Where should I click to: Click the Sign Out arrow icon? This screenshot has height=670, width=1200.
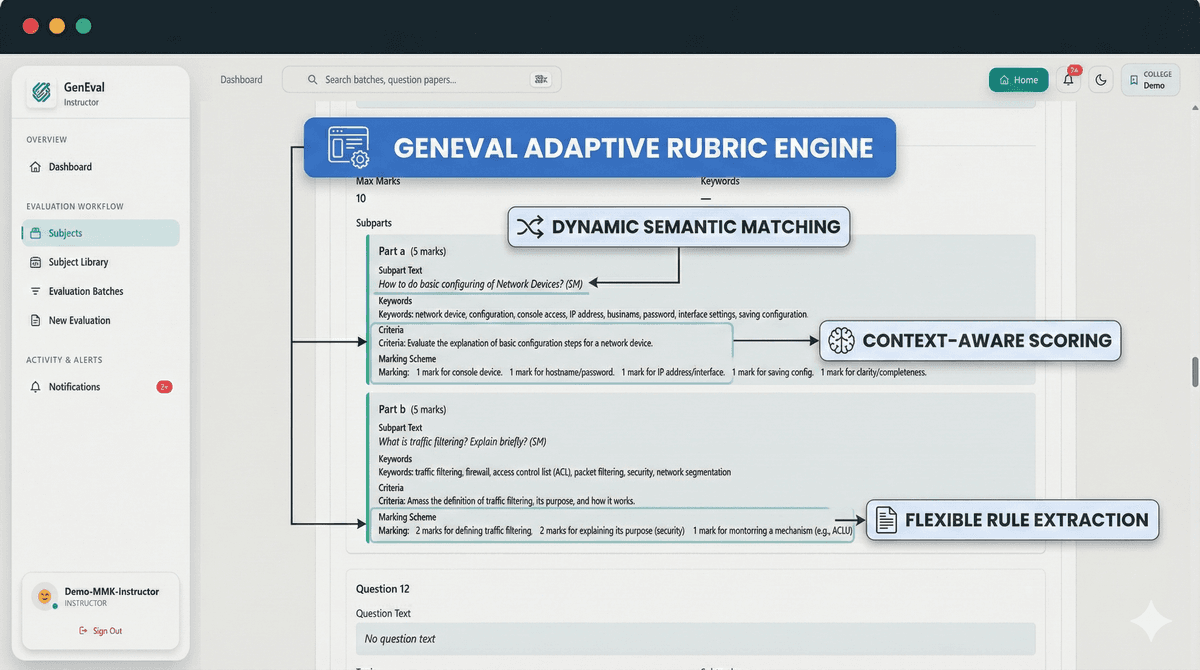[x=83, y=631]
